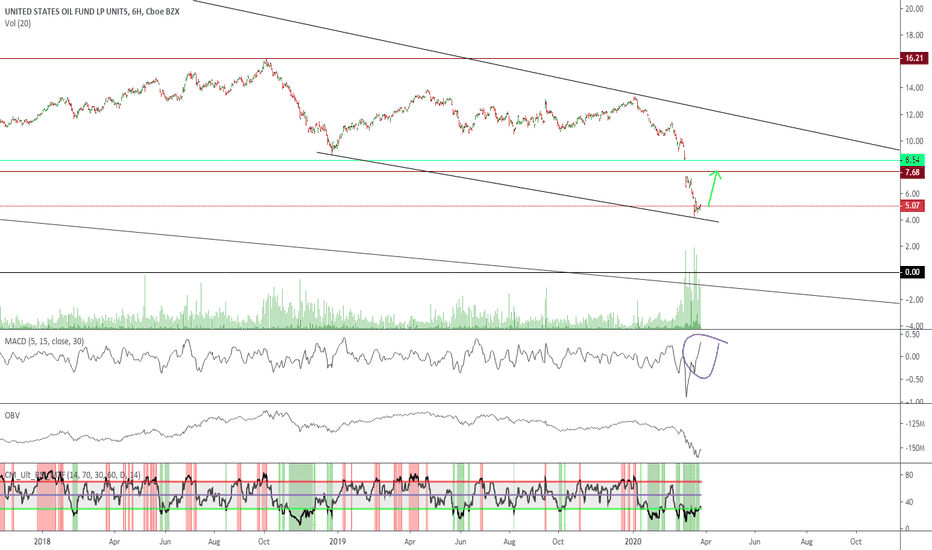This screenshot has height=550, width=932.
Task: Click the CM_Ult RSI indicator legend
Action: (73, 474)
